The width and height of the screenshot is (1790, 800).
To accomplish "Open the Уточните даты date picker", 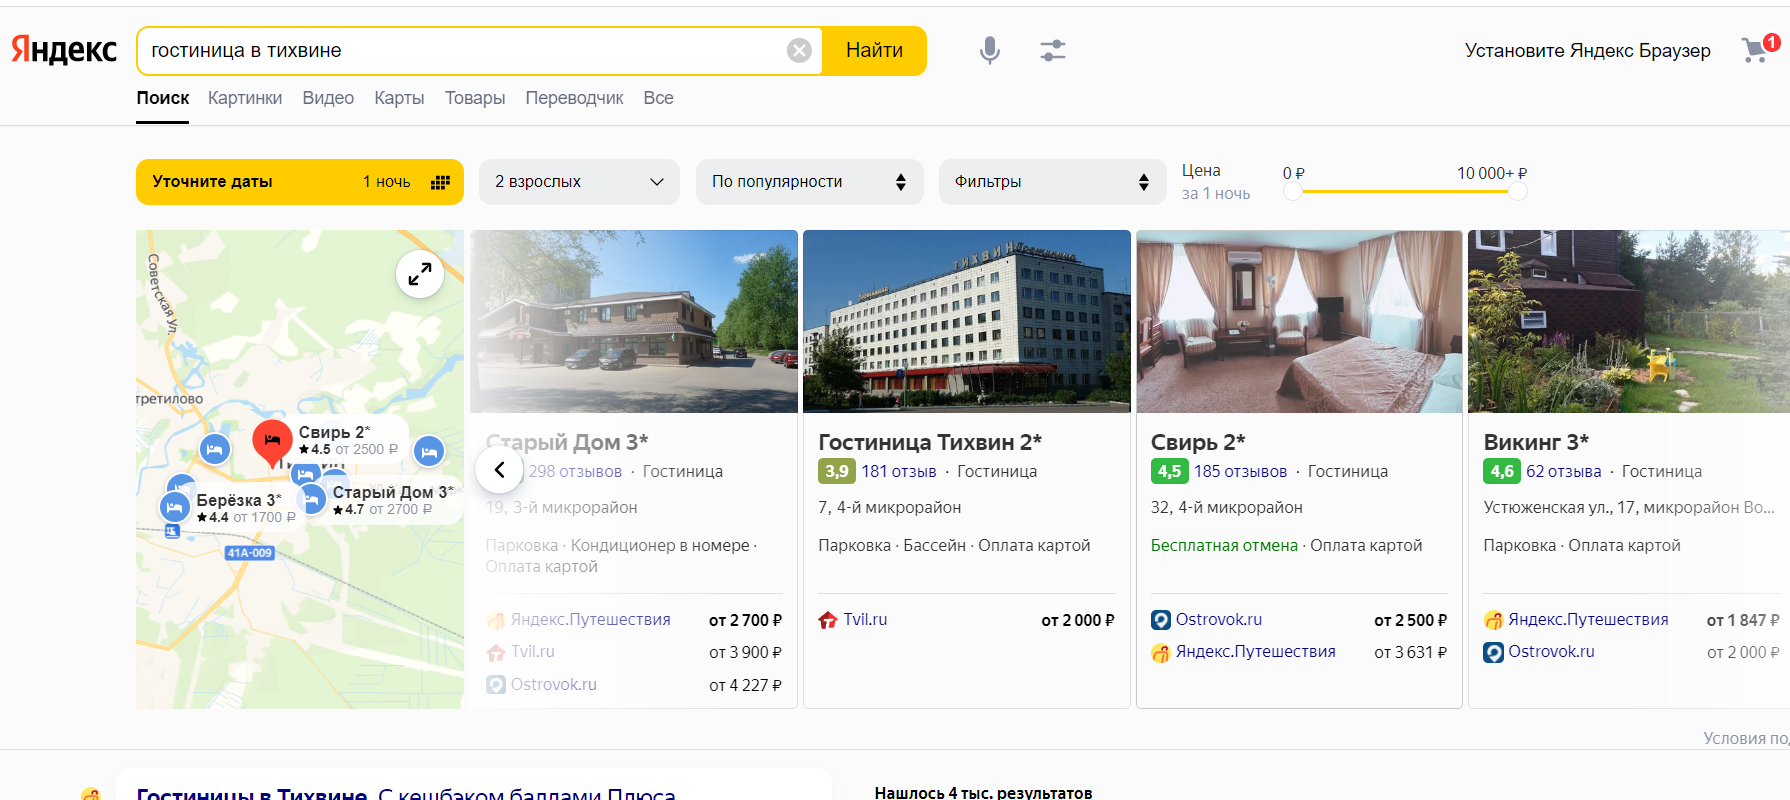I will [300, 182].
